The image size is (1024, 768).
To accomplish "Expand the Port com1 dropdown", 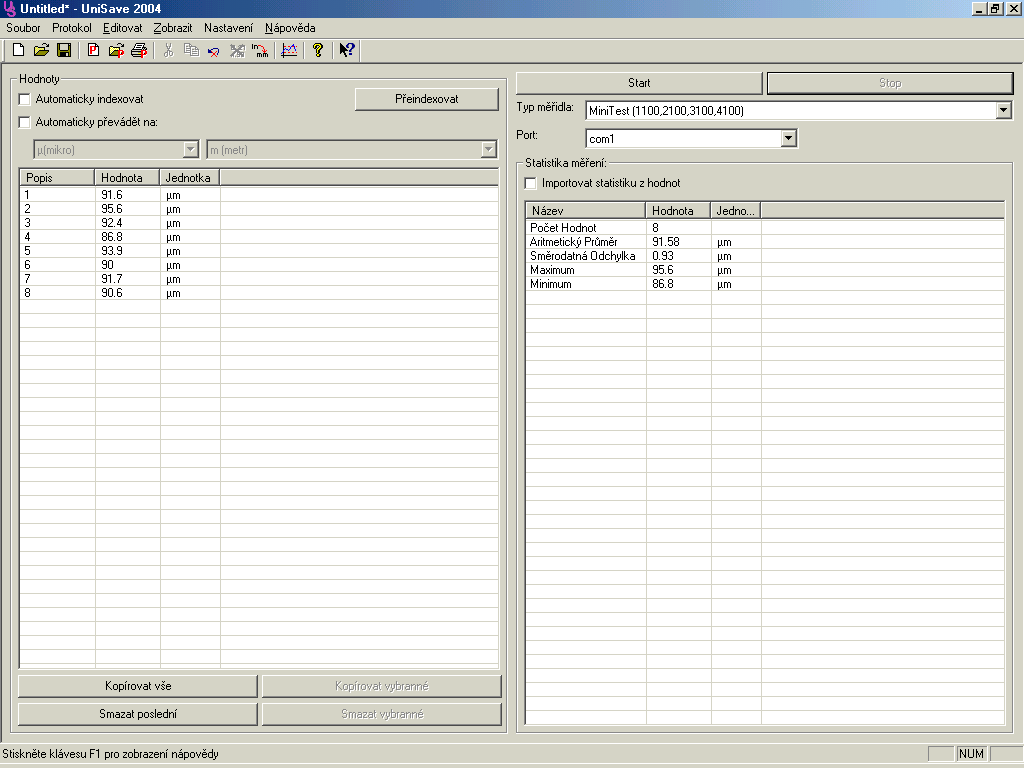I will (788, 138).
